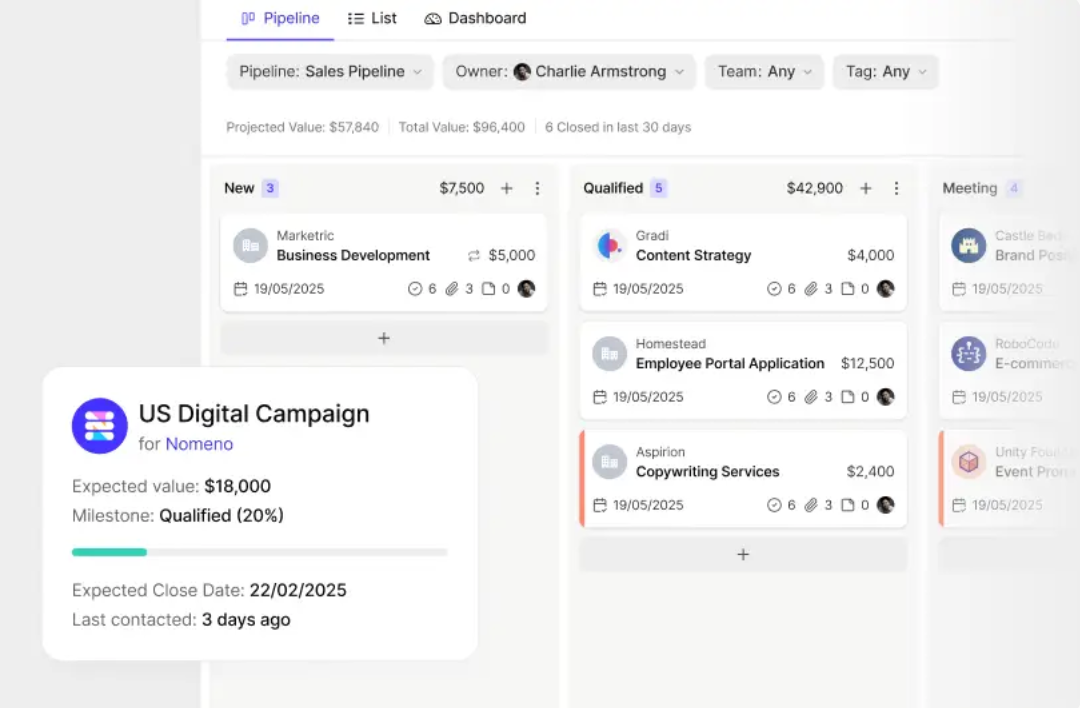The width and height of the screenshot is (1080, 708).
Task: Open the Copywriting Services deal card
Action: (743, 479)
